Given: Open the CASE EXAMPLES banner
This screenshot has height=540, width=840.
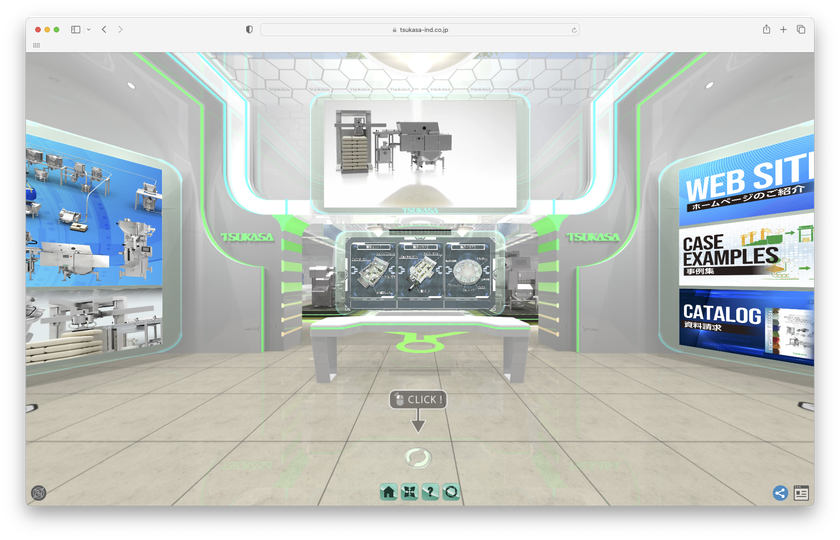Looking at the screenshot, I should coord(746,252).
